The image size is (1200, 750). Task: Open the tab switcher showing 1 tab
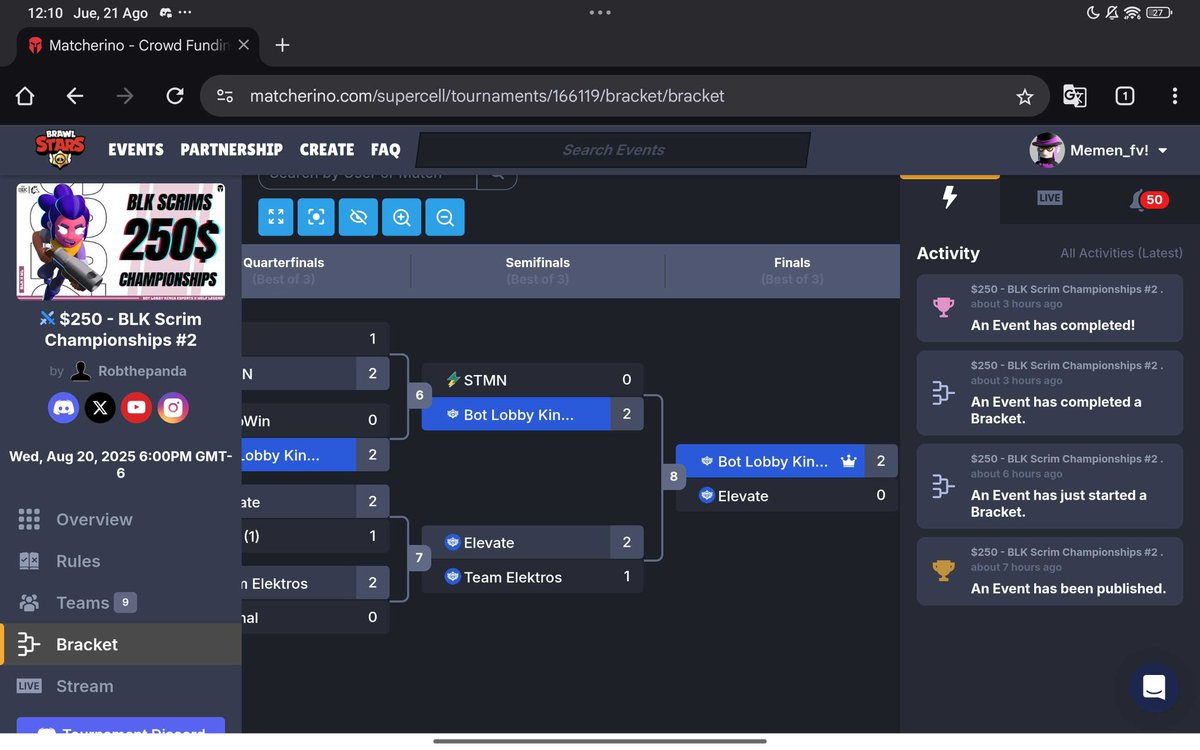(1124, 96)
